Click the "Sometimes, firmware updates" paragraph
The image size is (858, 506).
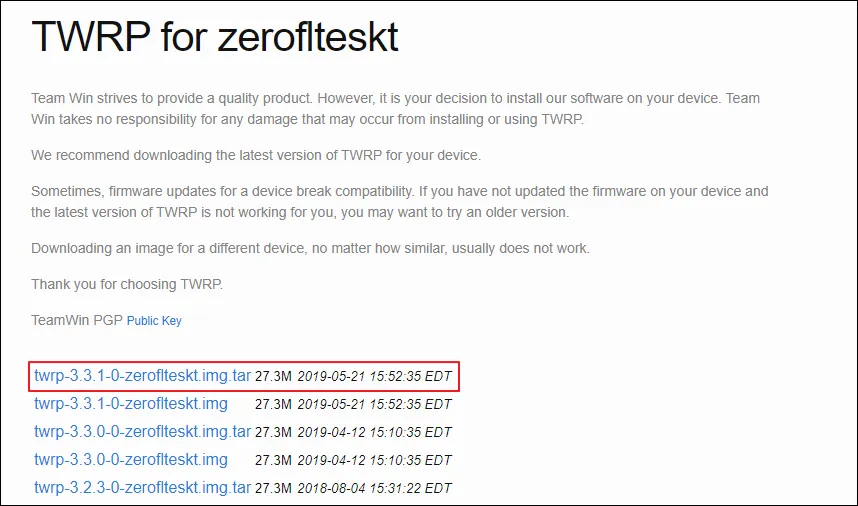point(399,202)
